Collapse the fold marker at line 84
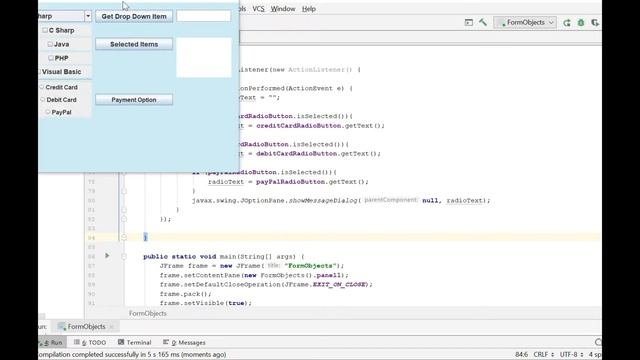 point(124,238)
